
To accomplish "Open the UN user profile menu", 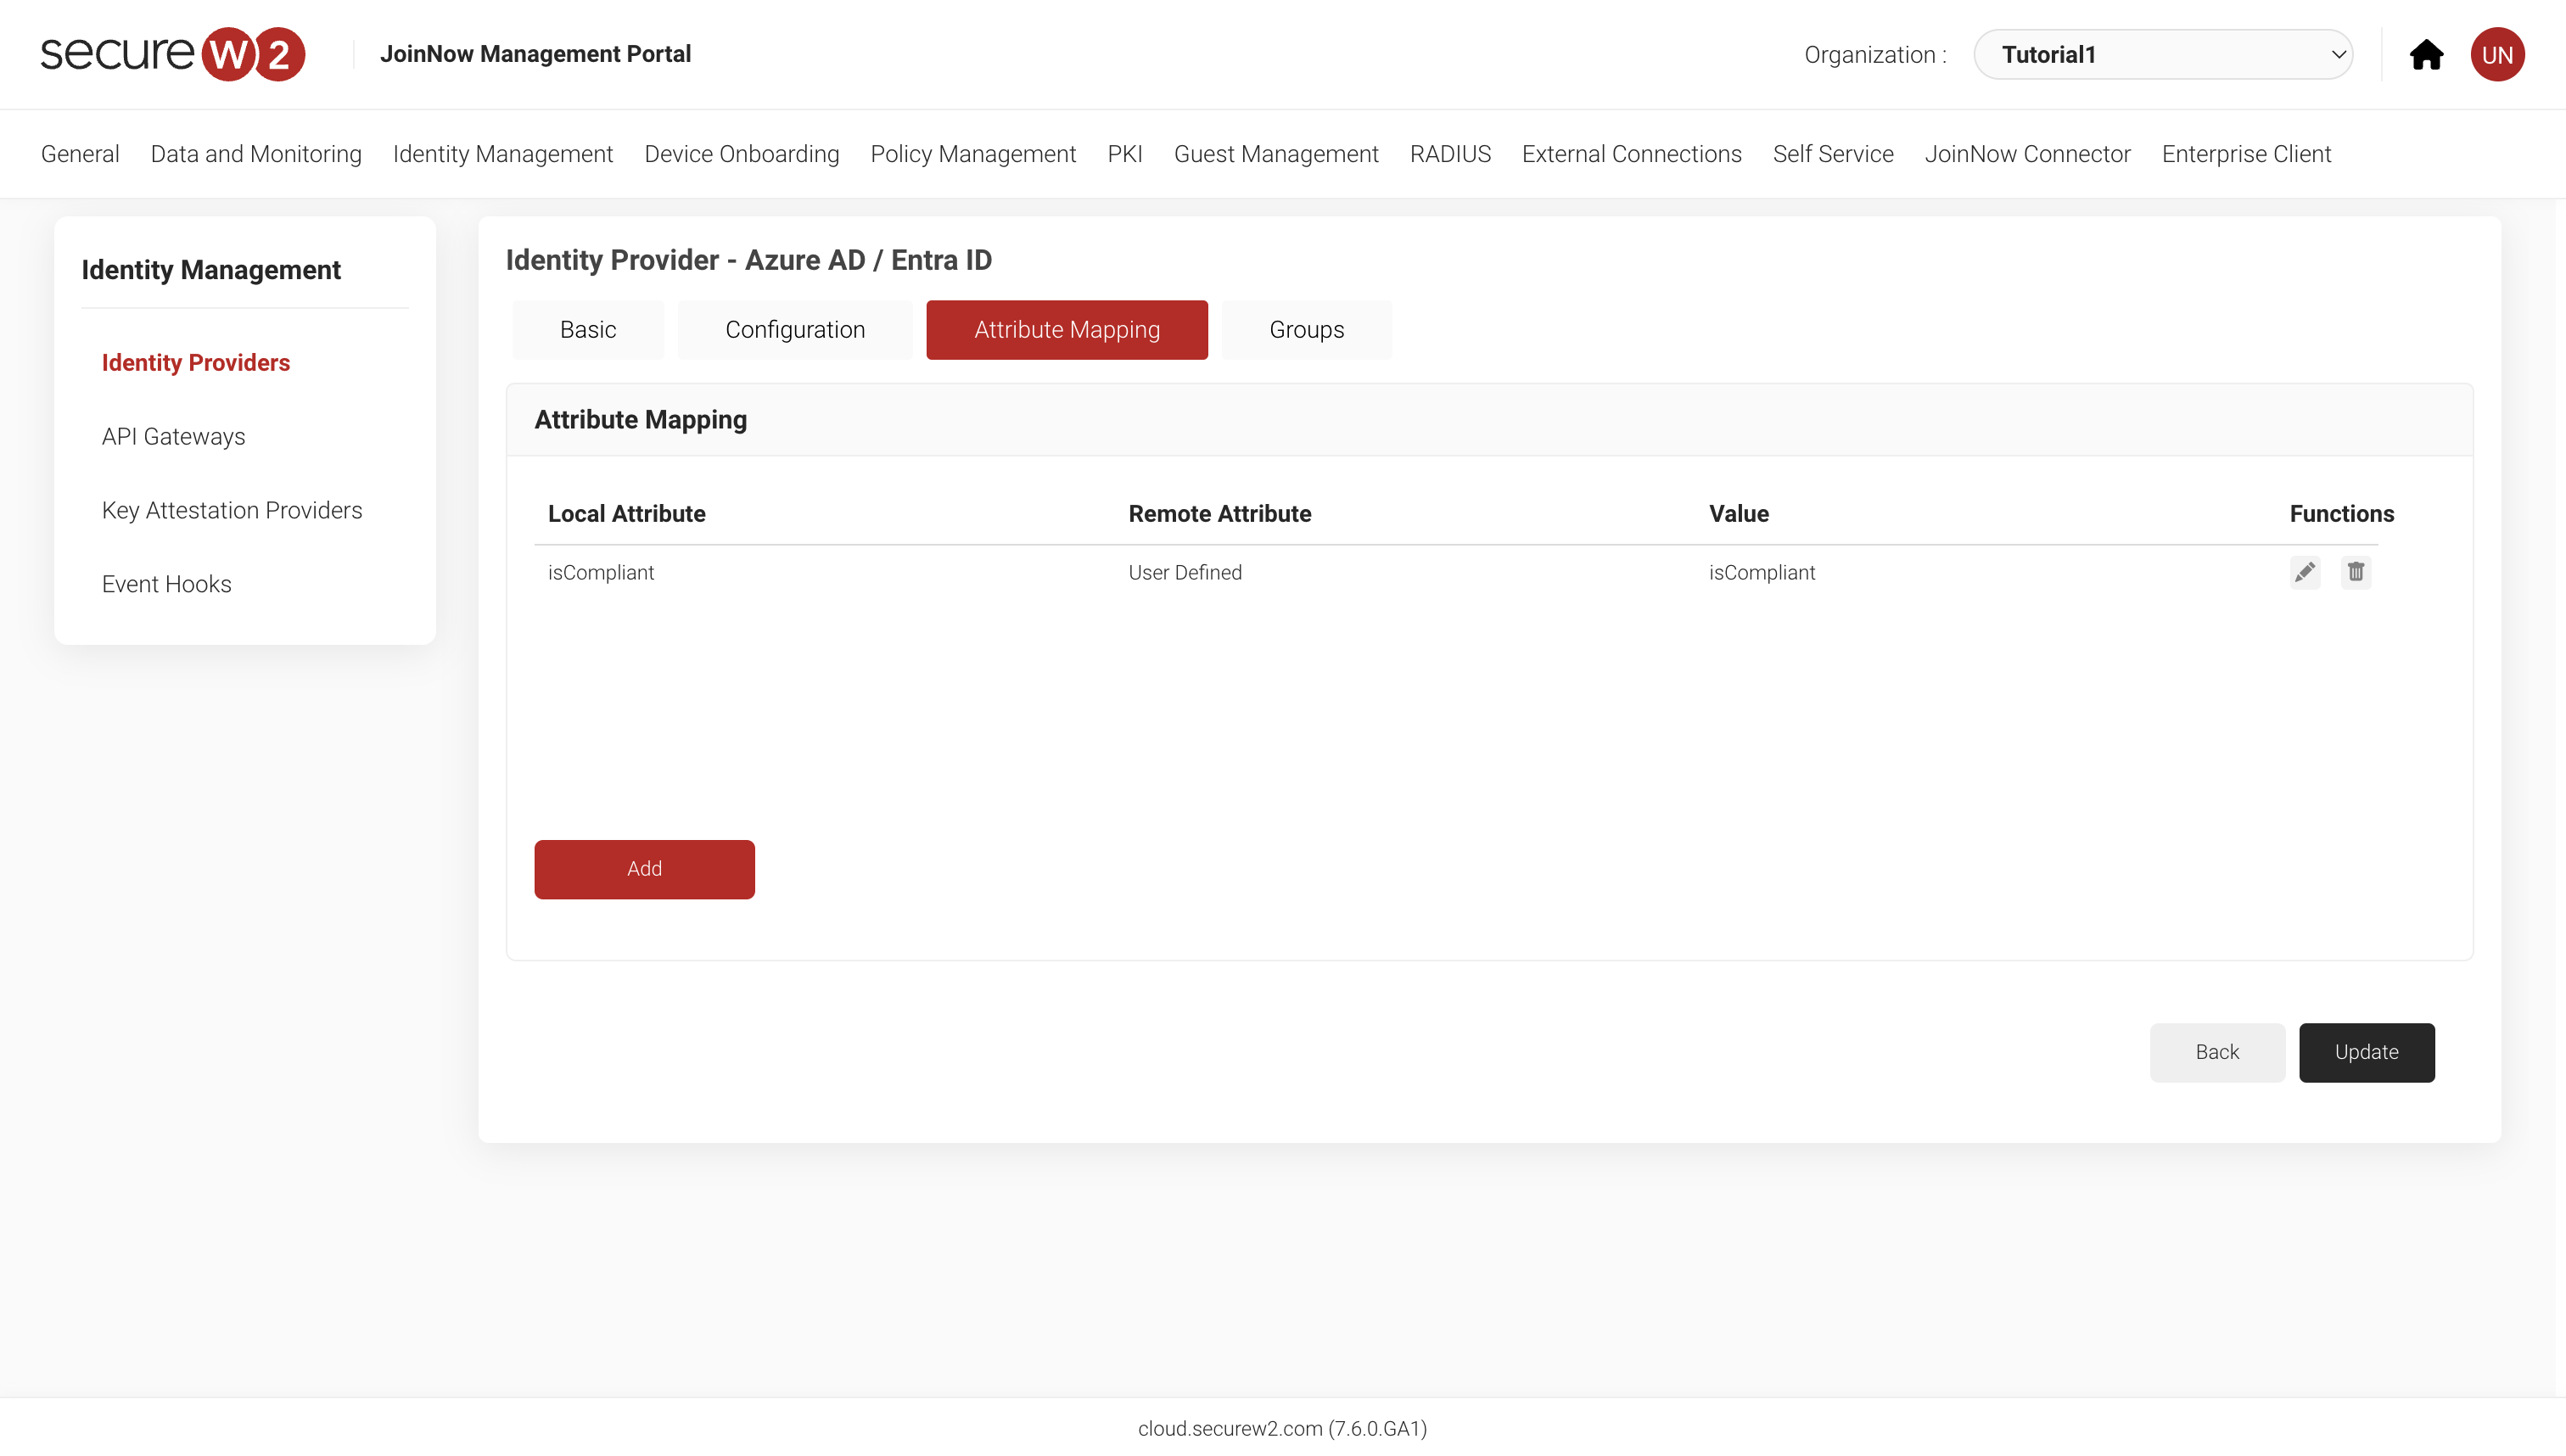I will coord(2497,55).
